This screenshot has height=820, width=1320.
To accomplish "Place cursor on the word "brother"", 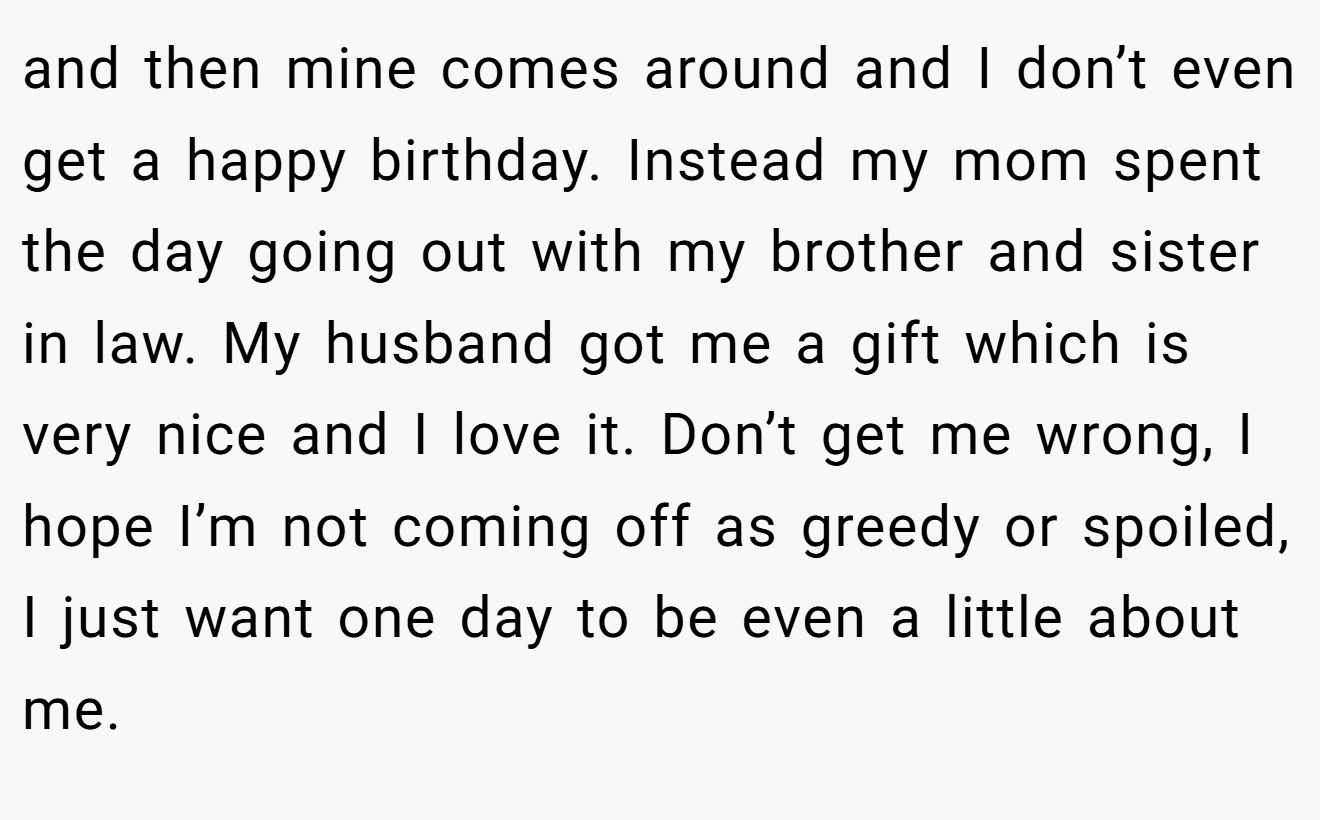I will 866,254.
